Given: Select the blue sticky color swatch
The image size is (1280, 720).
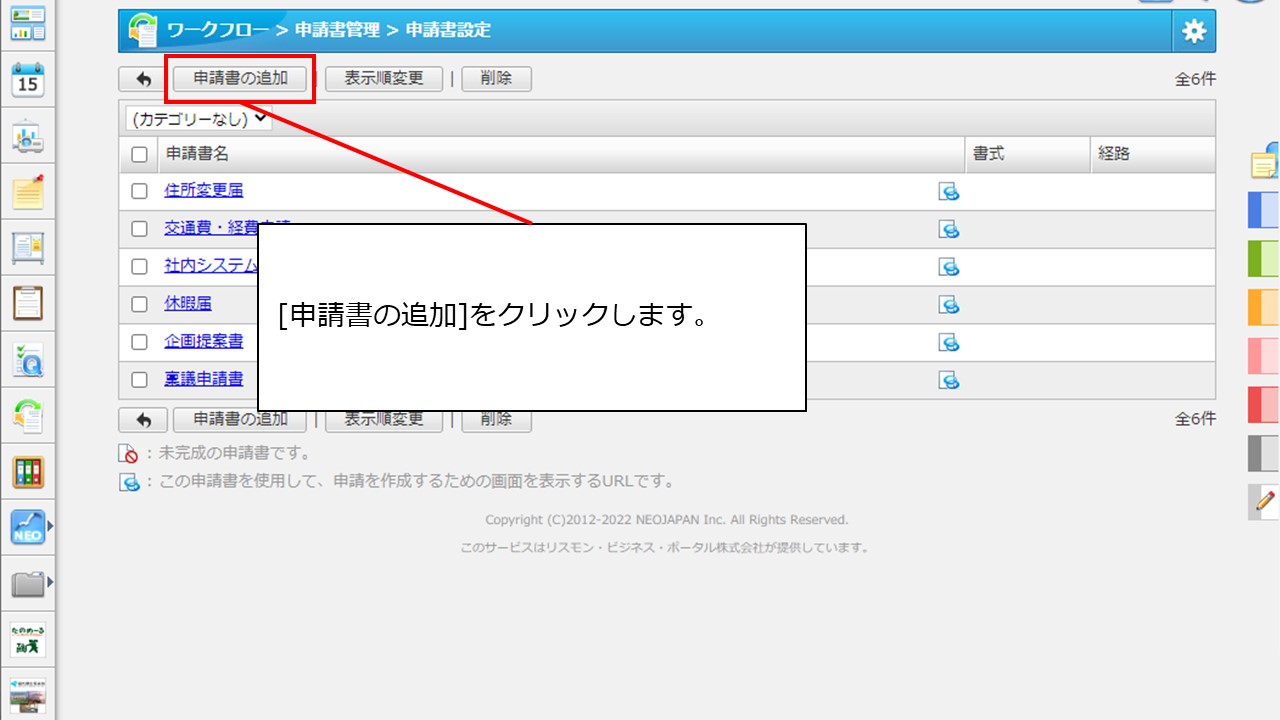Looking at the screenshot, I should (x=1264, y=210).
